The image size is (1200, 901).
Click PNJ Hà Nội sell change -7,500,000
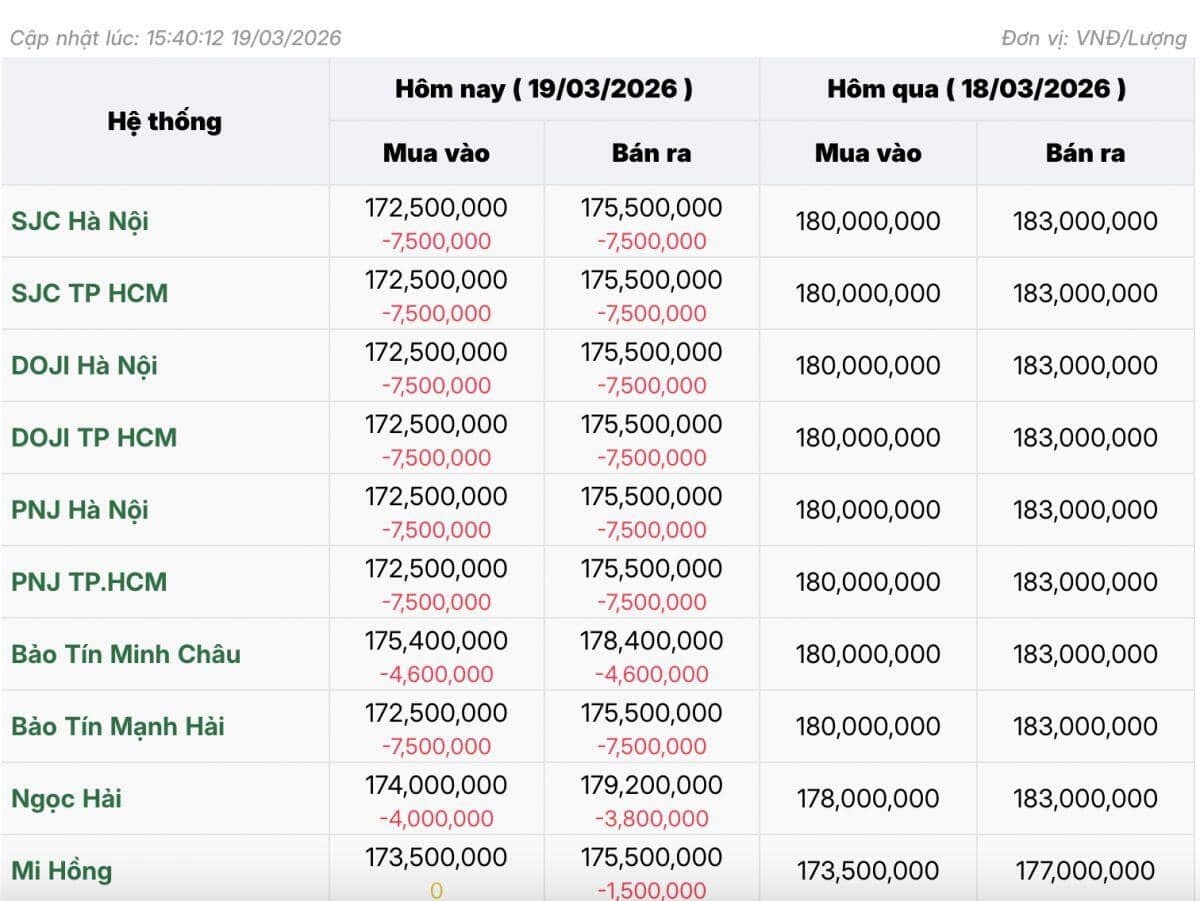point(652,529)
